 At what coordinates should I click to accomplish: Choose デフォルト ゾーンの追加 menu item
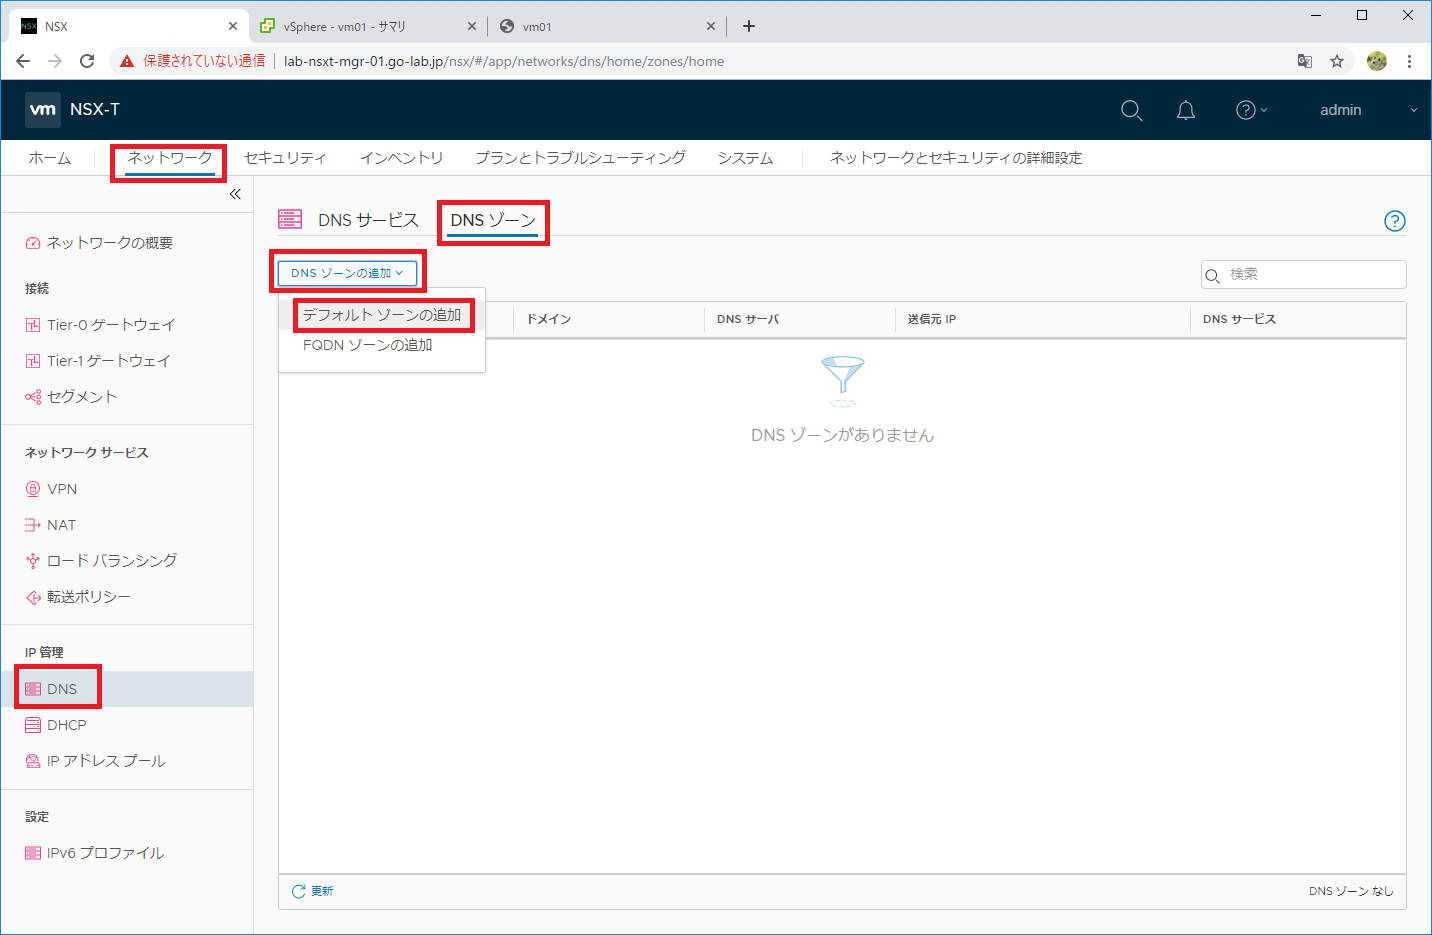382,315
